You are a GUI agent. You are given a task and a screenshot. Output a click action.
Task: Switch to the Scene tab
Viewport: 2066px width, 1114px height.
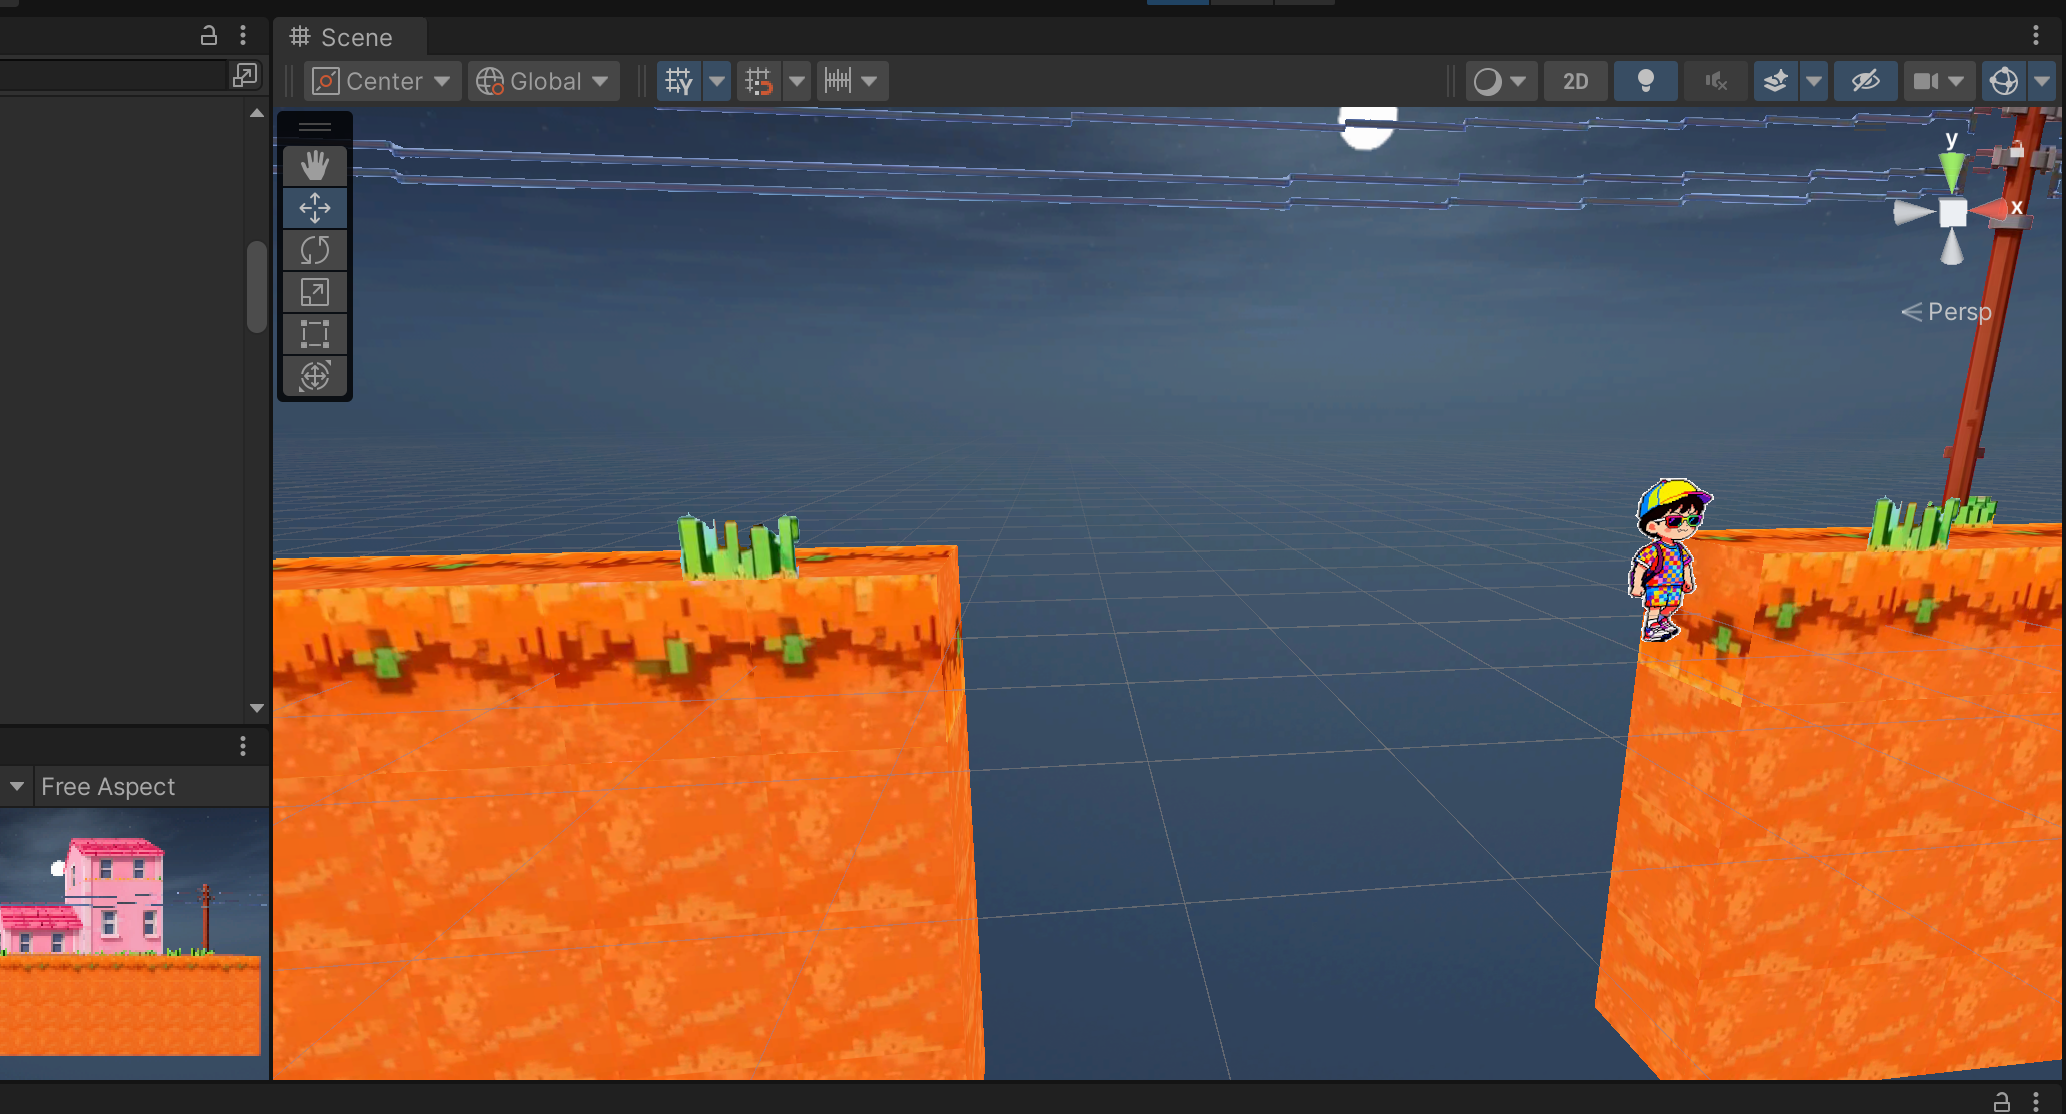click(x=342, y=37)
